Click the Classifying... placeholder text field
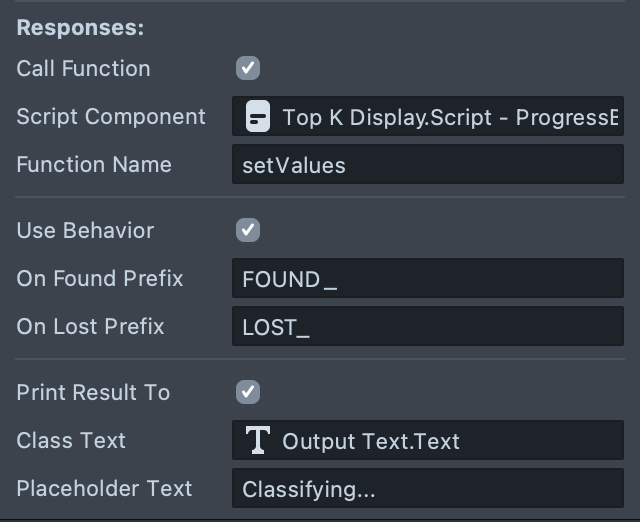Viewport: 640px width, 522px height. pyautogui.click(x=427, y=489)
